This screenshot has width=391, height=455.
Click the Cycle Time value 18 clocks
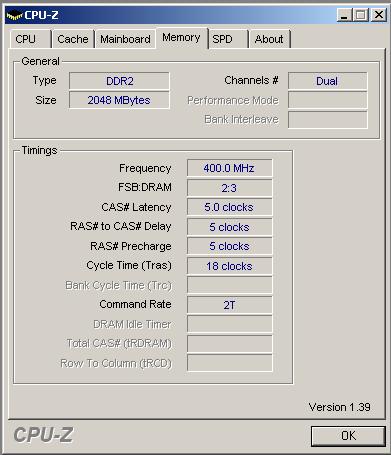(x=230, y=266)
